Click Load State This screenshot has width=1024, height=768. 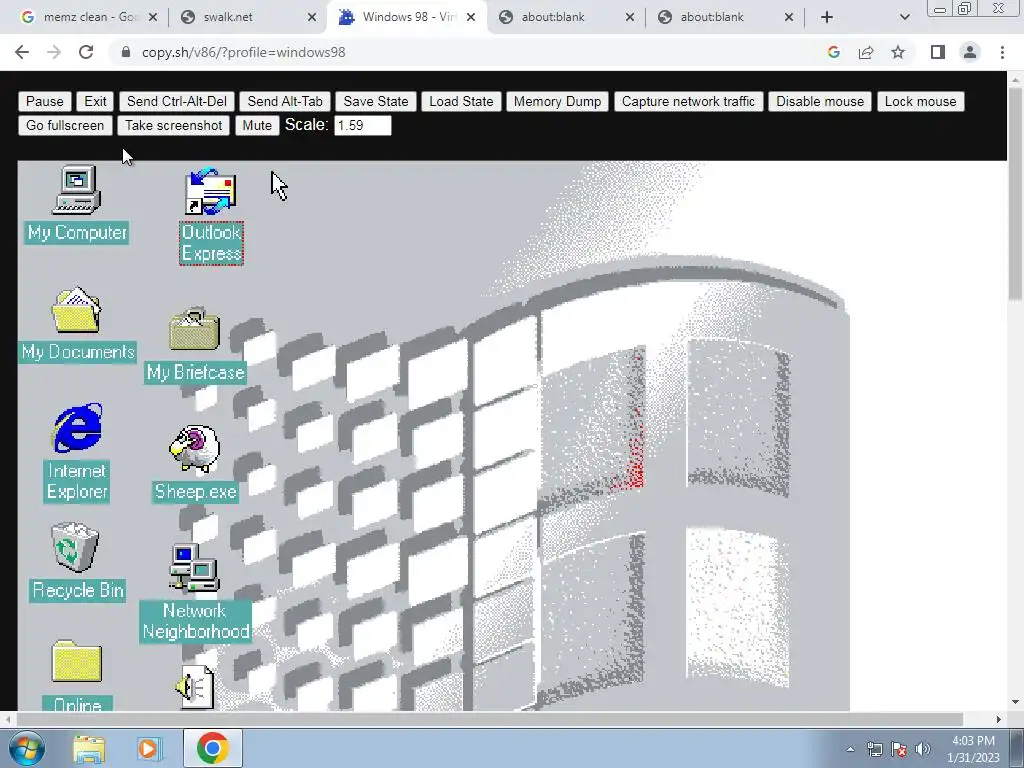point(461,101)
